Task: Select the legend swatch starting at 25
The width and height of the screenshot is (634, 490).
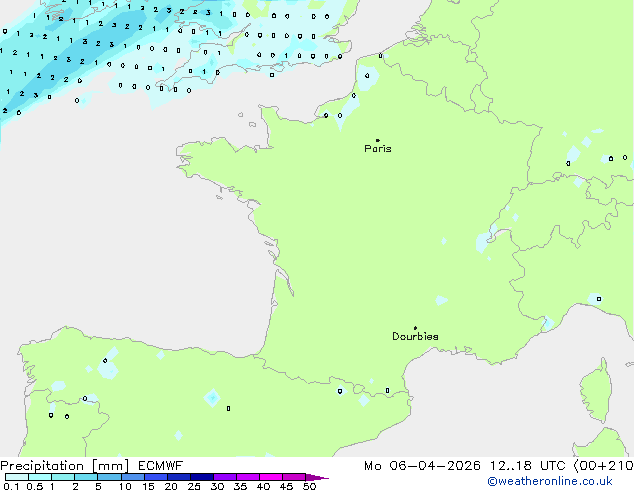Action: [202, 477]
